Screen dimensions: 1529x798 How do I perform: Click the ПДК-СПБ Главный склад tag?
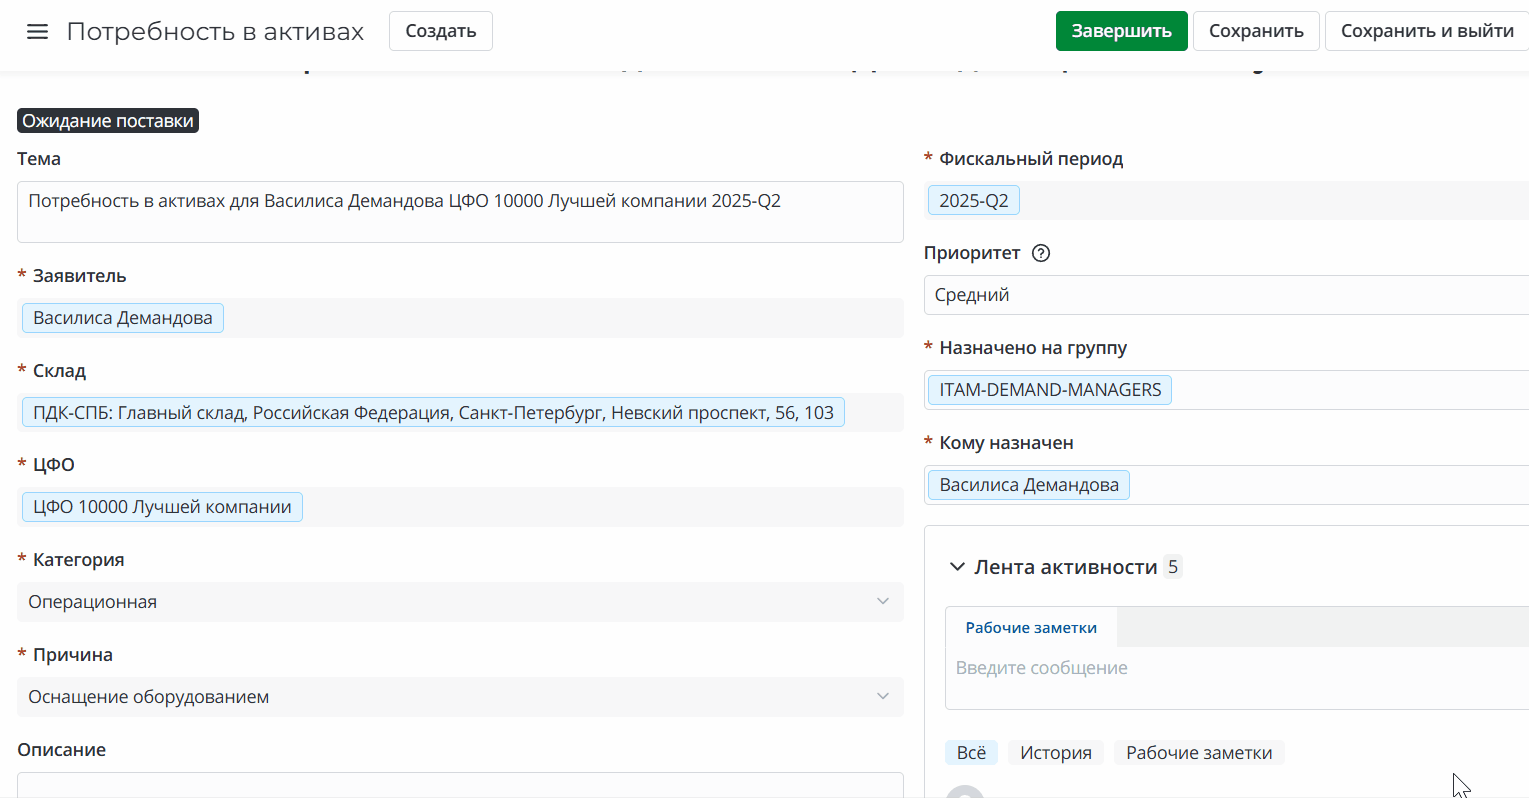[x=433, y=413]
